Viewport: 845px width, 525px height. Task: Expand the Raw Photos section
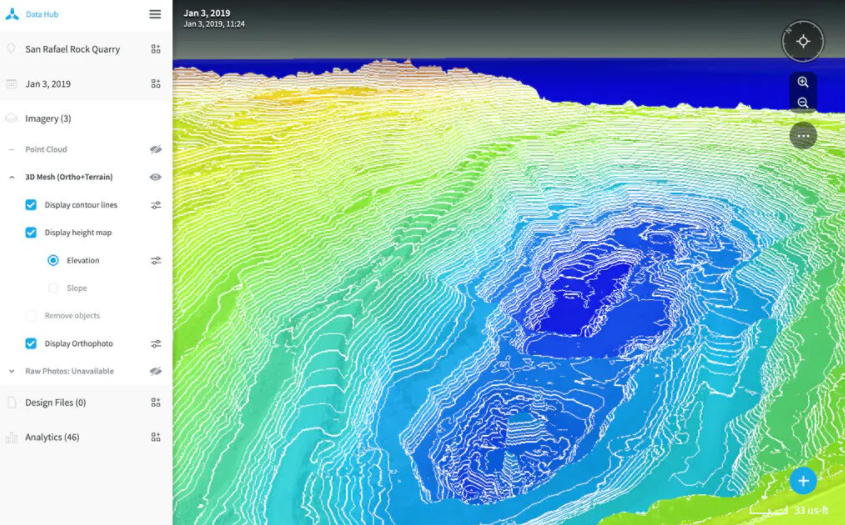point(12,371)
